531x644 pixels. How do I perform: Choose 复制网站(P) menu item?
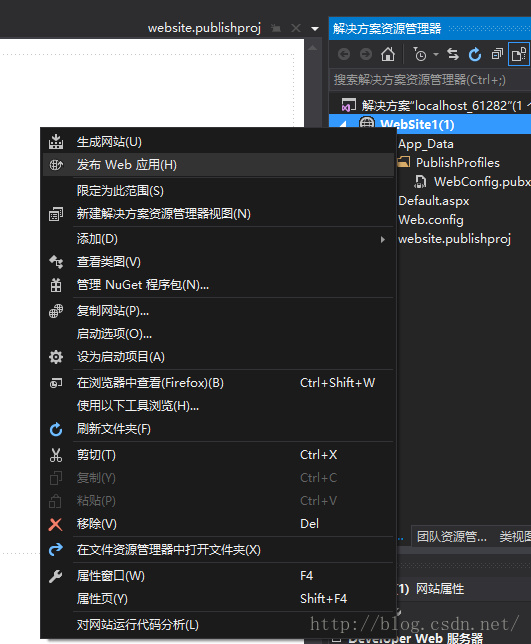click(x=218, y=311)
